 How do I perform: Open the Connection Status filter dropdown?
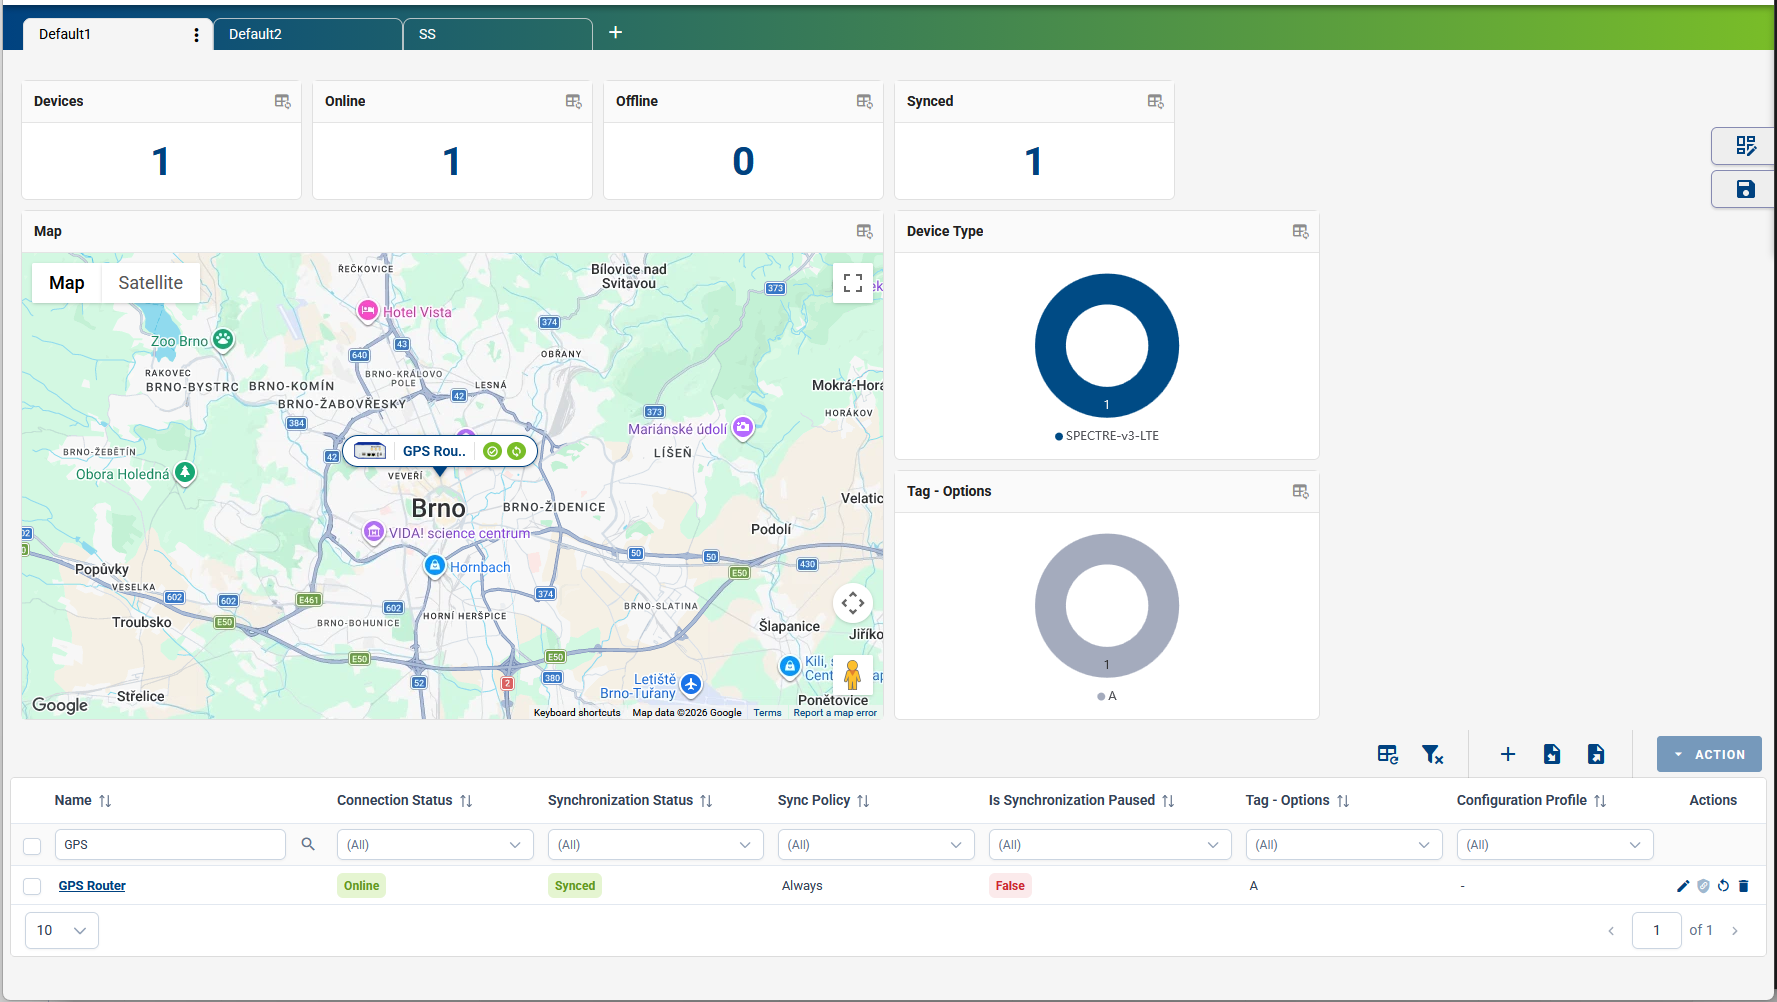(x=434, y=845)
